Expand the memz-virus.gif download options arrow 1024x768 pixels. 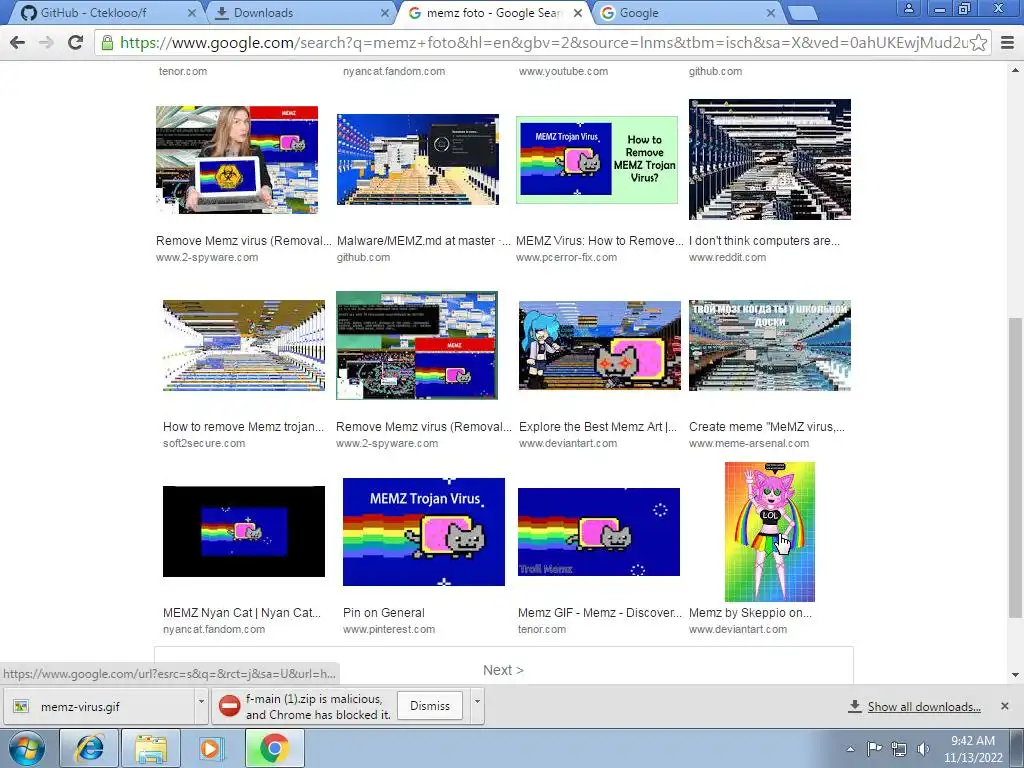[x=201, y=707]
